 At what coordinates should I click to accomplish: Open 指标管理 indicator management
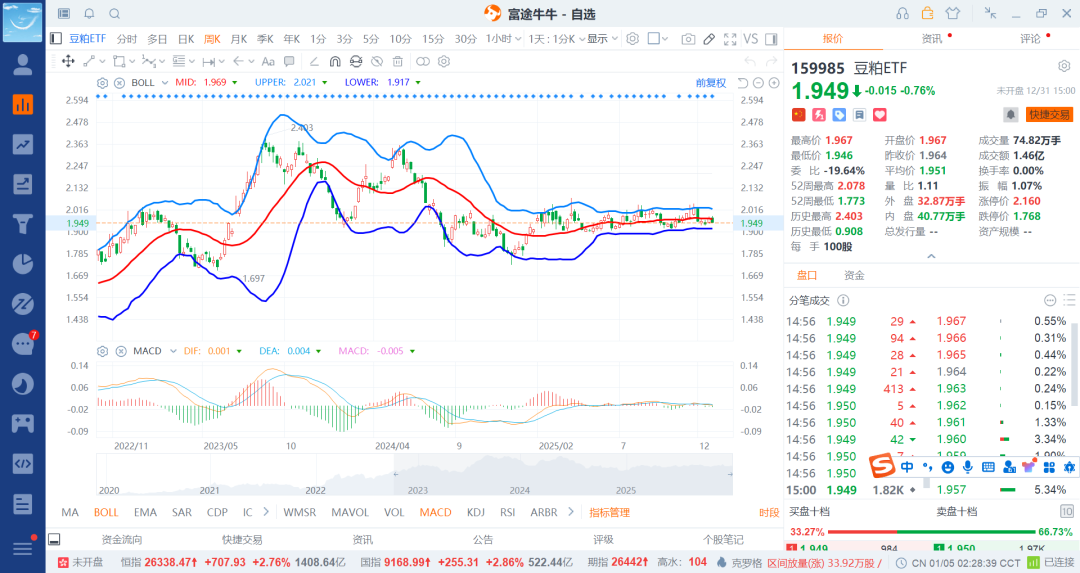610,512
